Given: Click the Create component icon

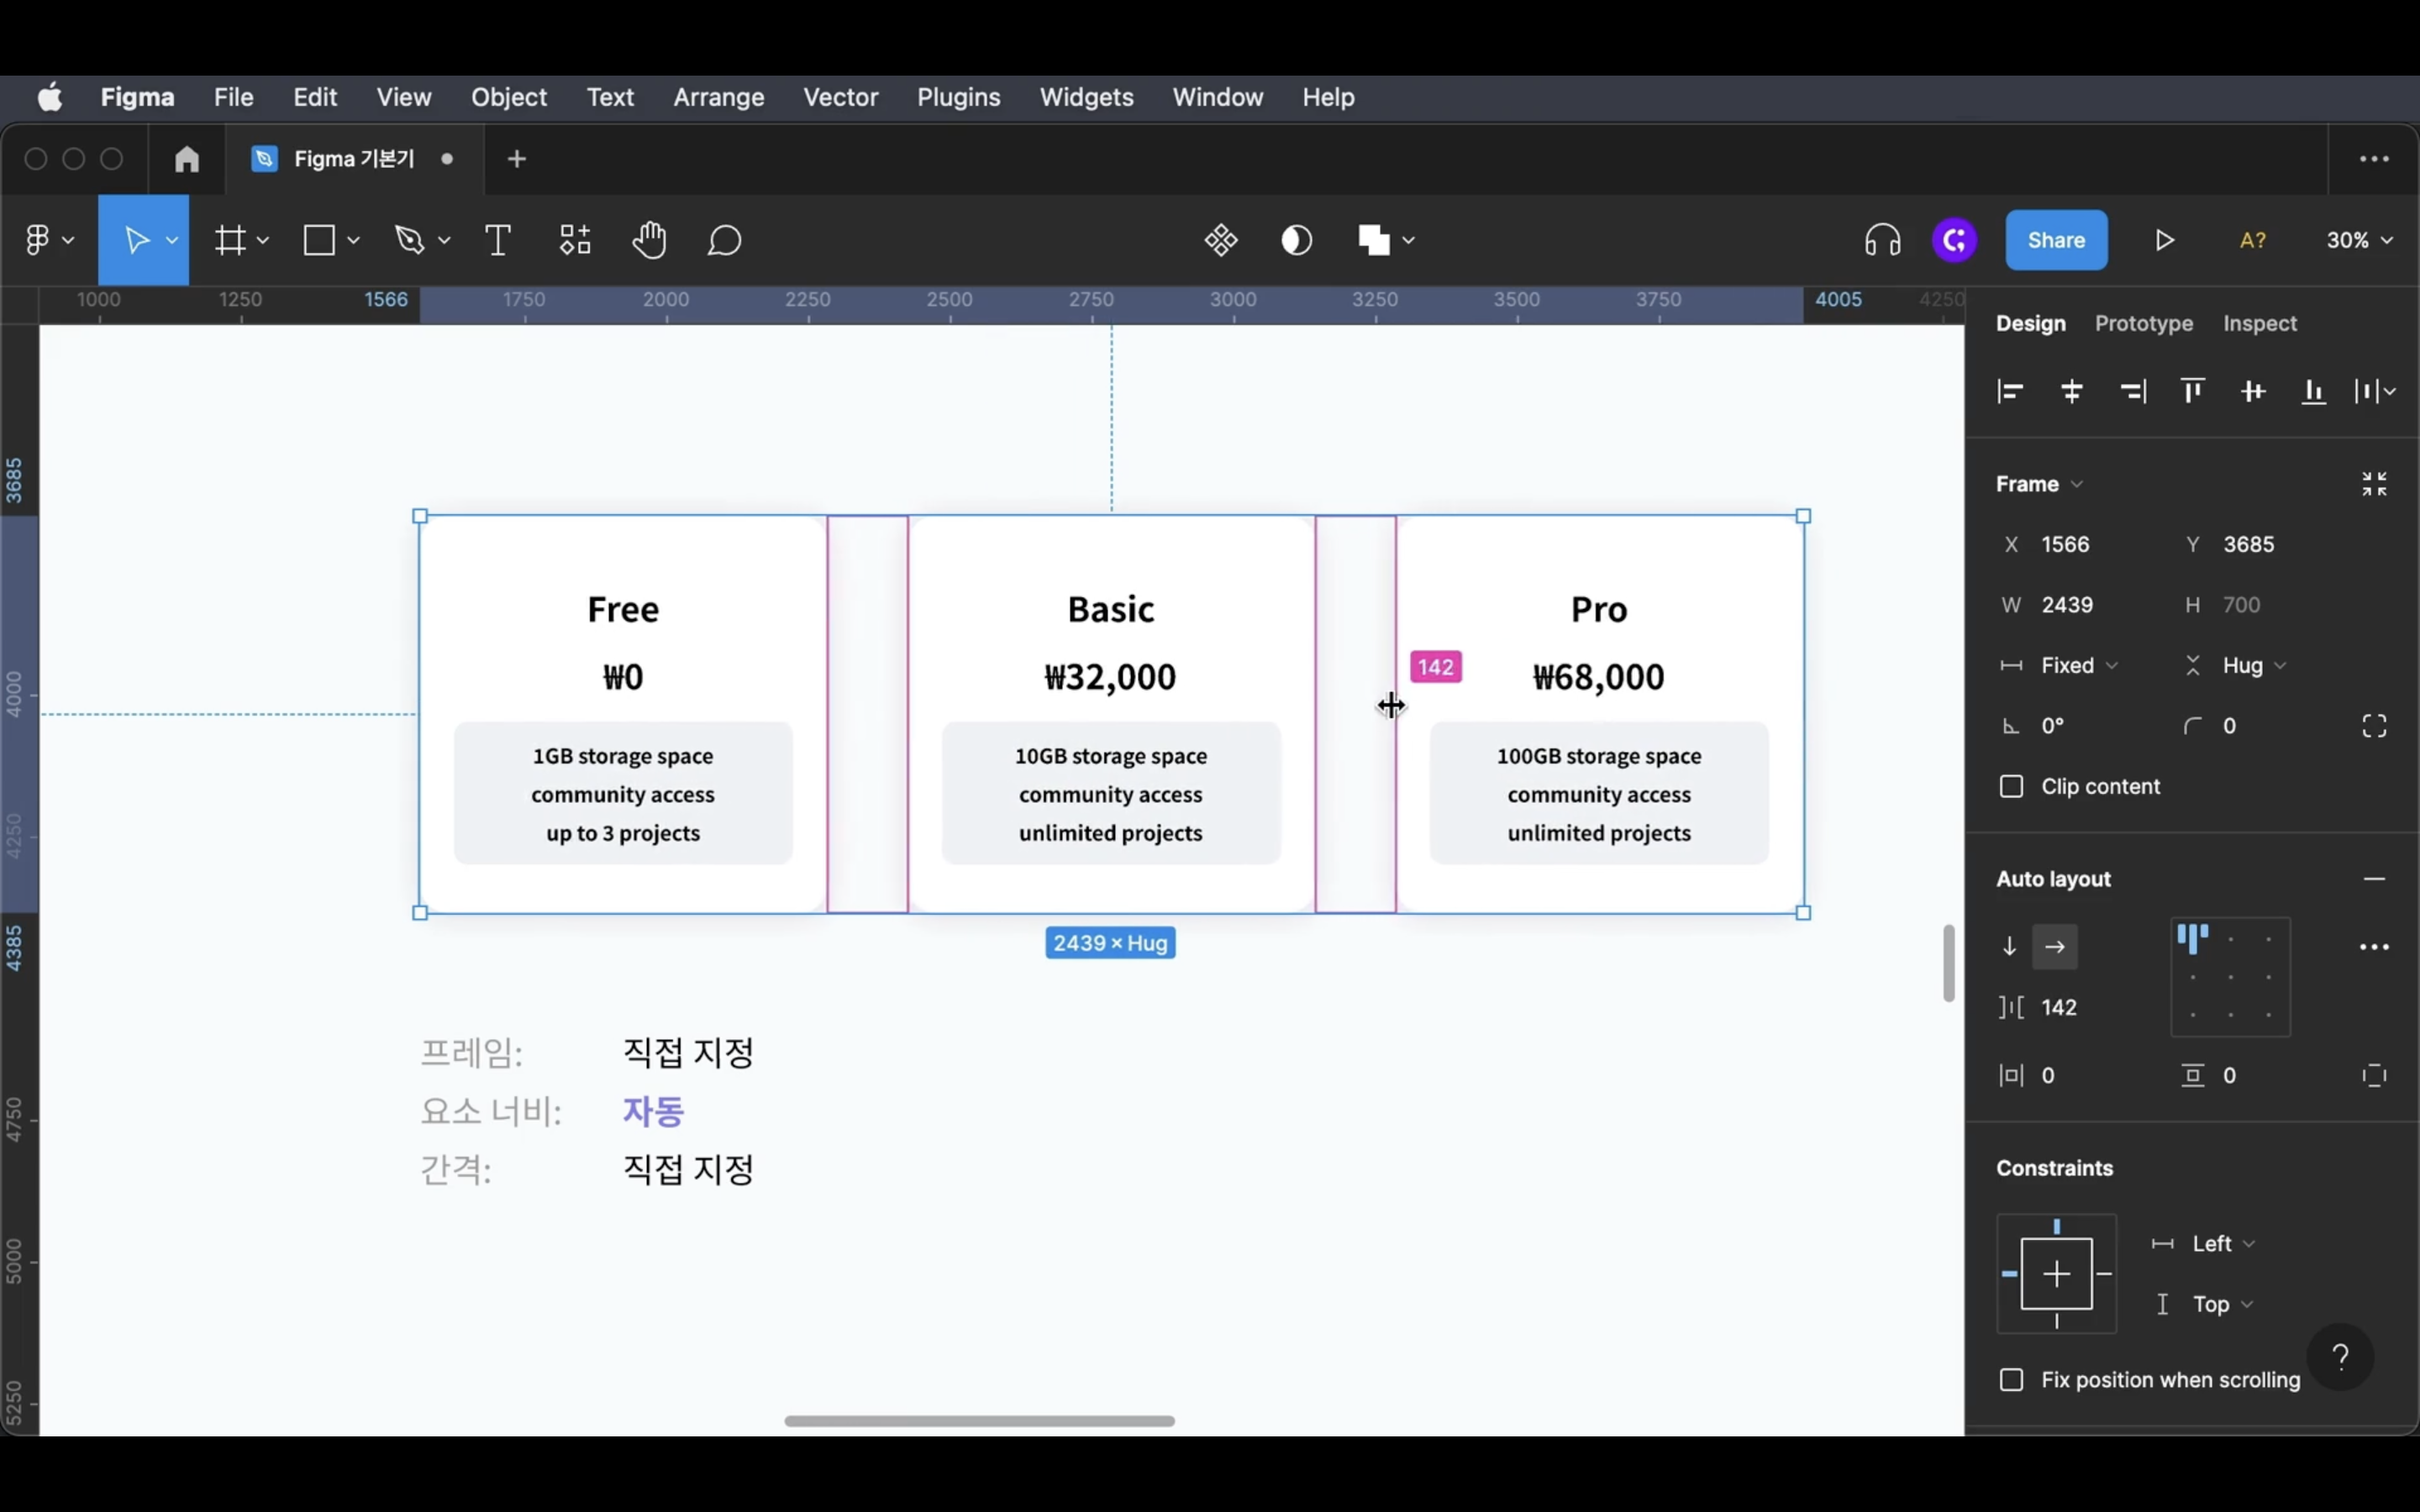Looking at the screenshot, I should coord(1221,240).
